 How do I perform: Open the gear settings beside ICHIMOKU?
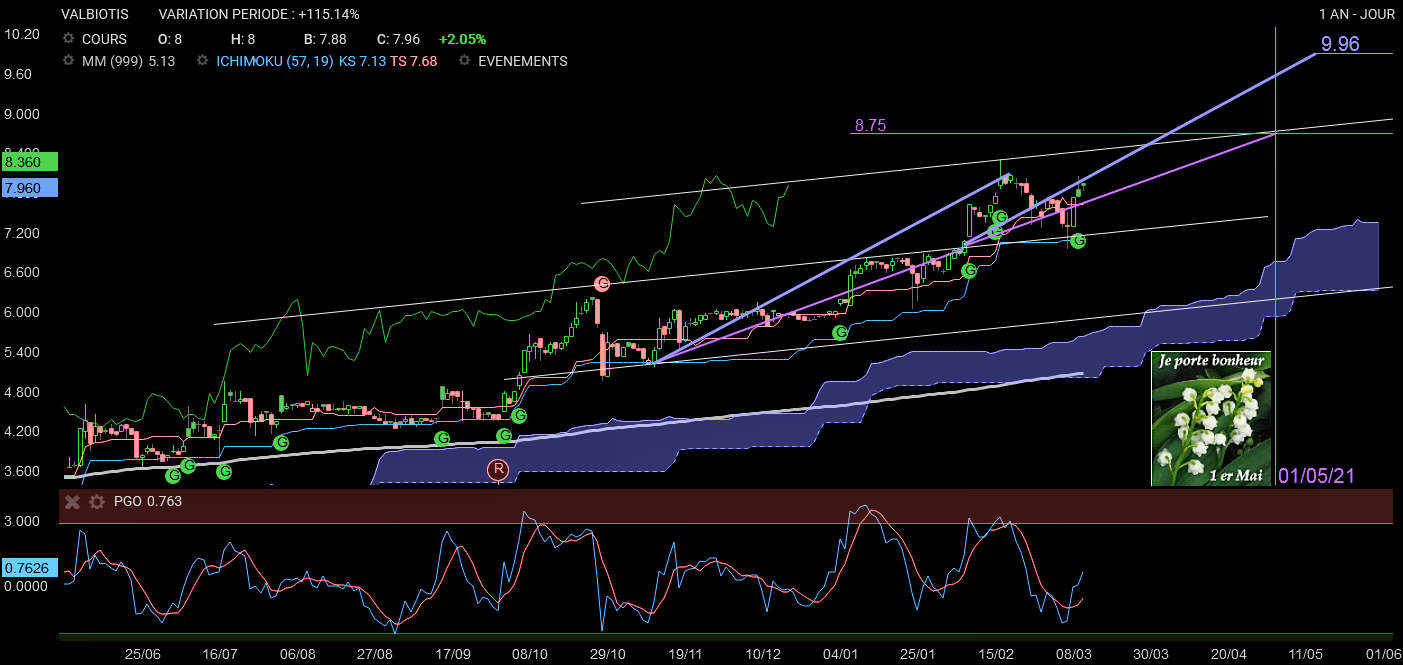203,61
